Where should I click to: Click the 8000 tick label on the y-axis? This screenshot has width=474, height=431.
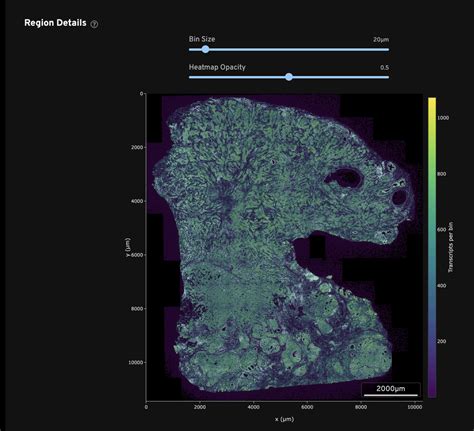pyautogui.click(x=137, y=309)
